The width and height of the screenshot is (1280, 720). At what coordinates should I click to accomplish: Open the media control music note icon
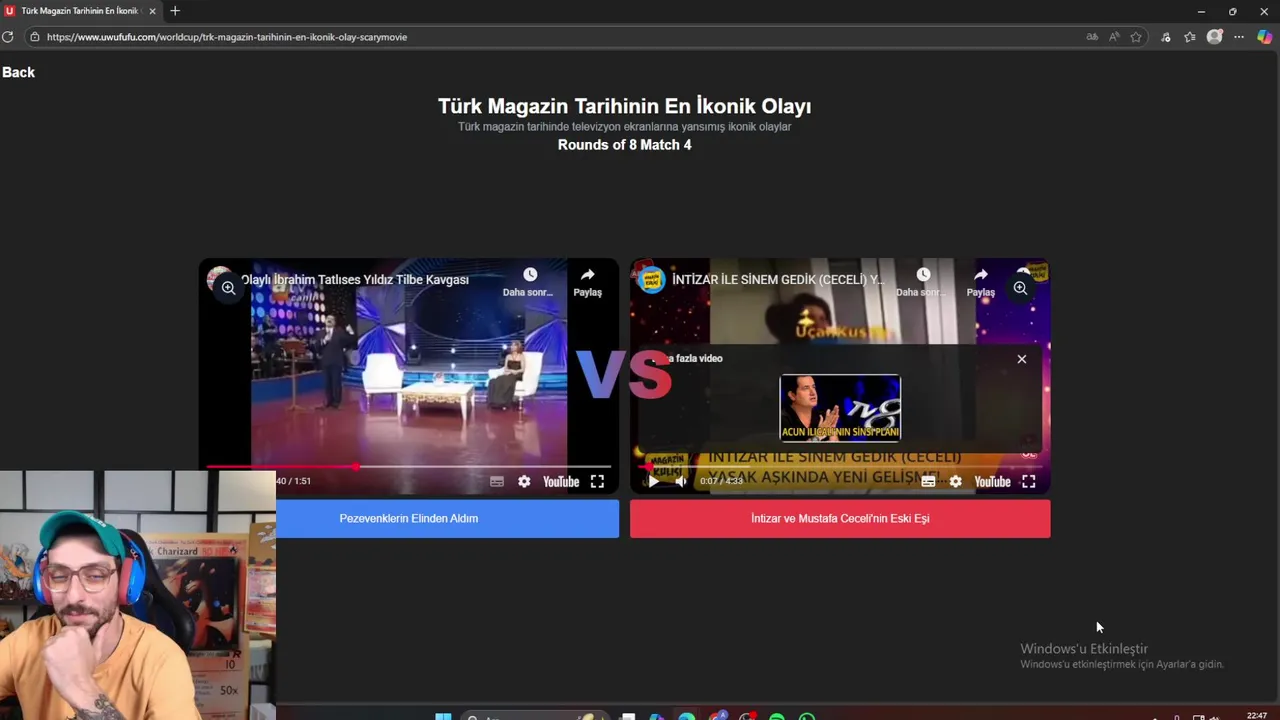[1166, 37]
